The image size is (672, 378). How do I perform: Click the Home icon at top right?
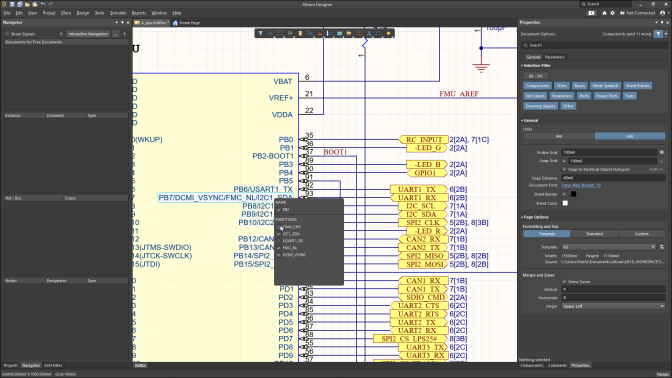(604, 13)
